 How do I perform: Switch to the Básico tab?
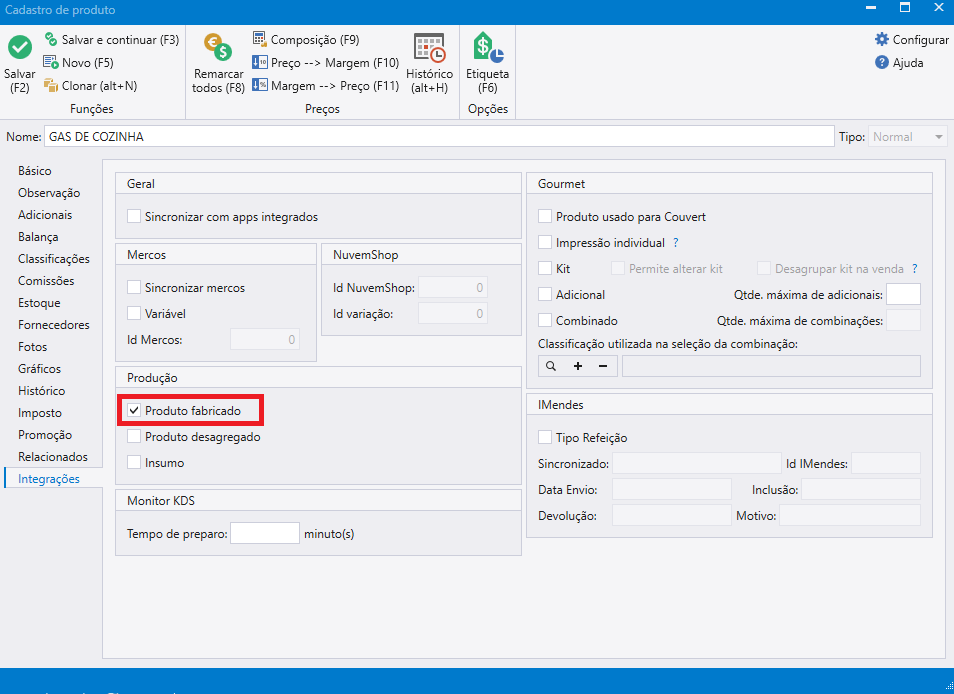(x=35, y=171)
